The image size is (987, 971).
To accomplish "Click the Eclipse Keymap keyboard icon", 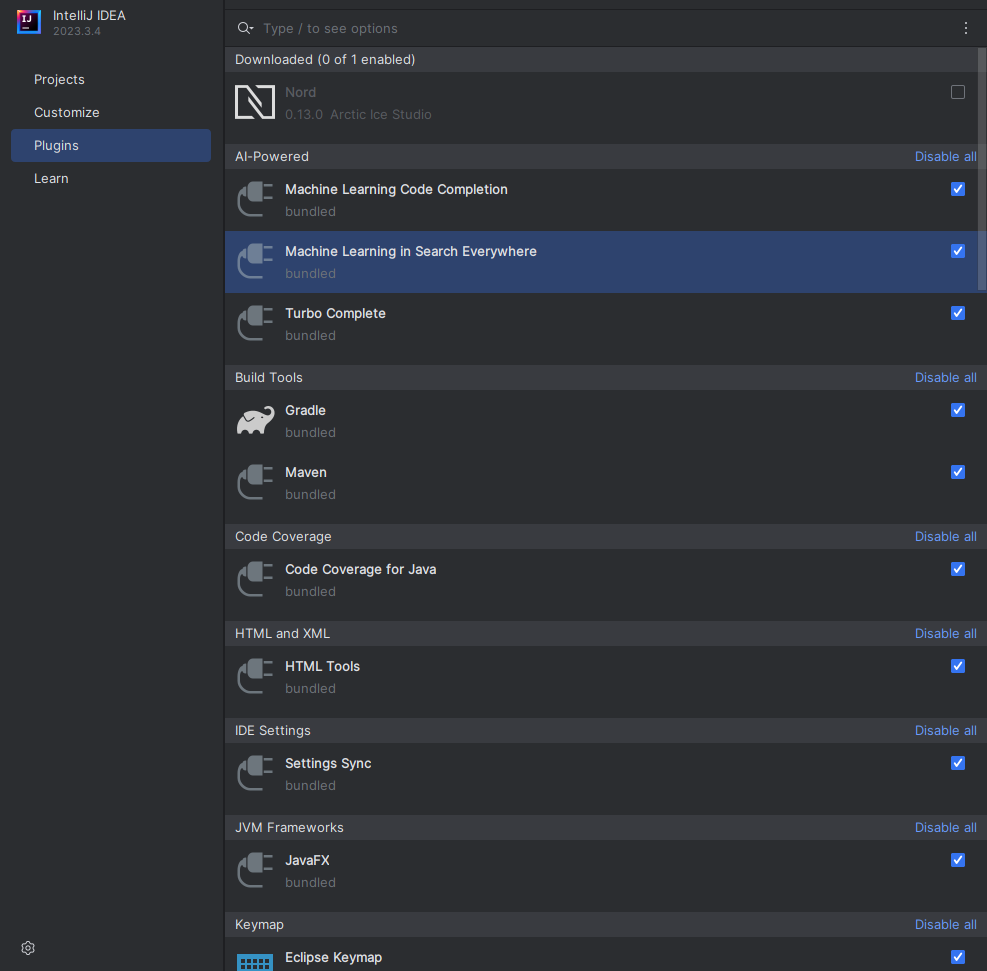I will (x=255, y=962).
